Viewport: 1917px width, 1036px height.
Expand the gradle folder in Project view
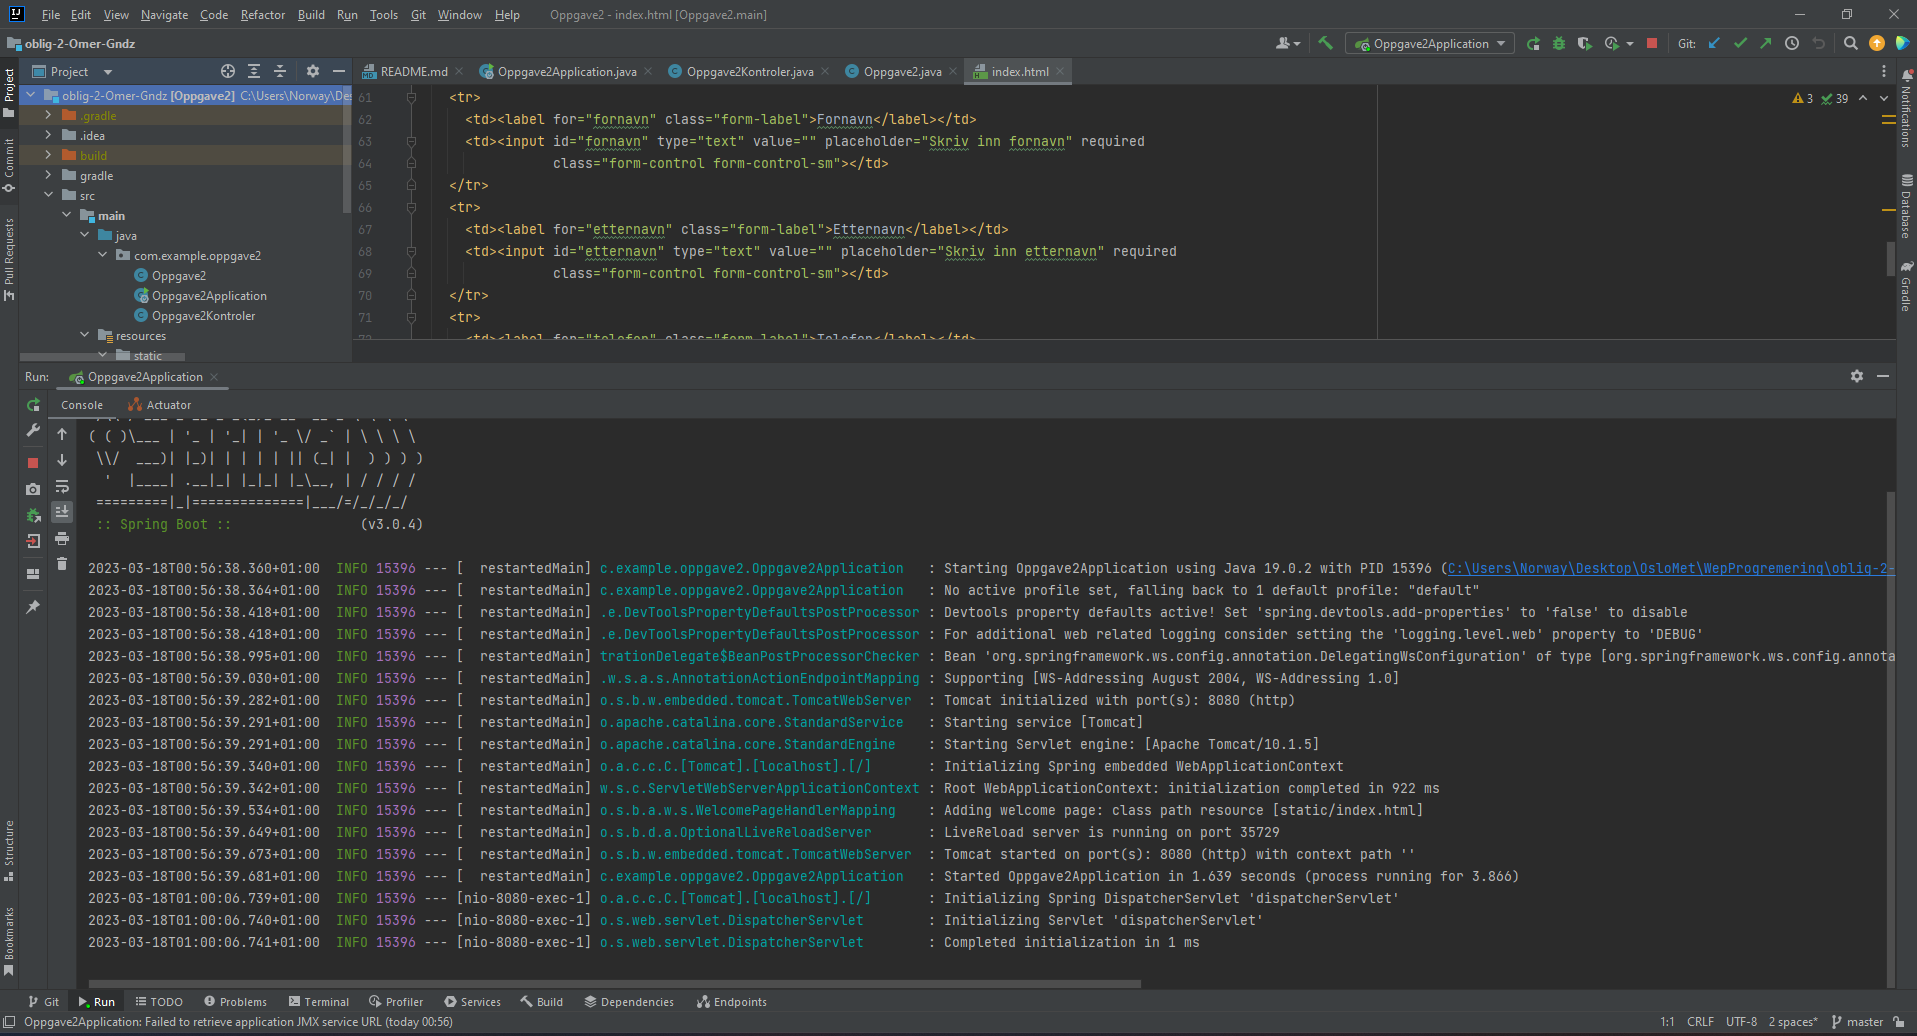tap(48, 175)
